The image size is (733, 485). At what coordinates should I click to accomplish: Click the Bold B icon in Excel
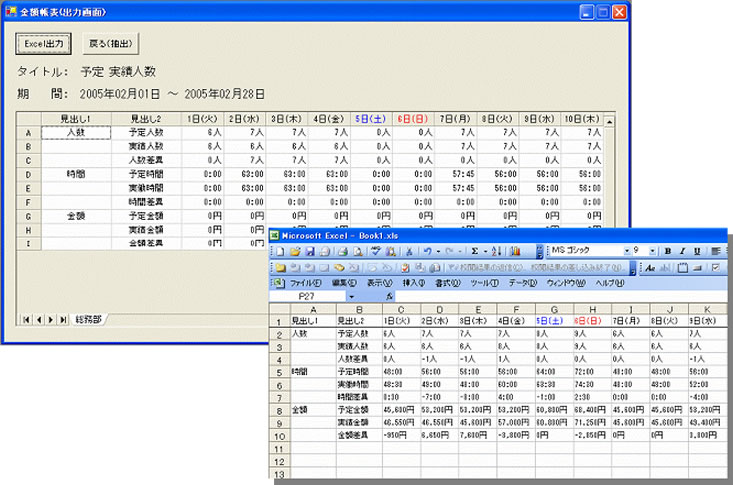click(668, 251)
